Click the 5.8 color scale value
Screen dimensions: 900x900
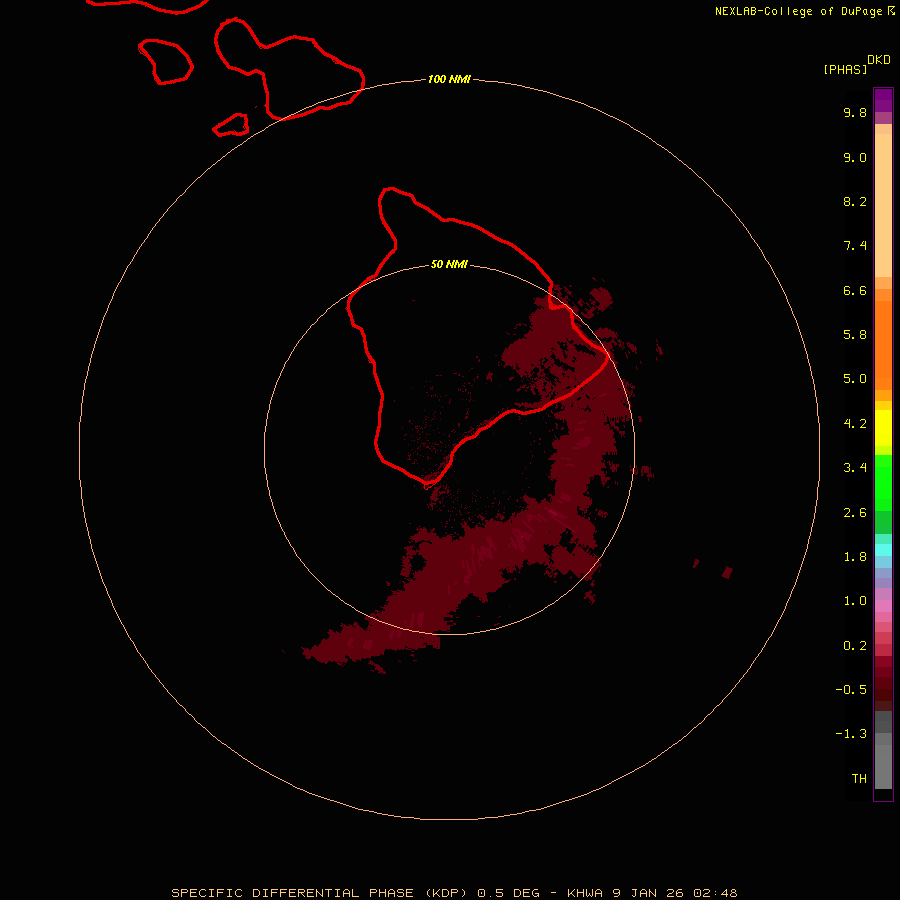[x=855, y=335]
